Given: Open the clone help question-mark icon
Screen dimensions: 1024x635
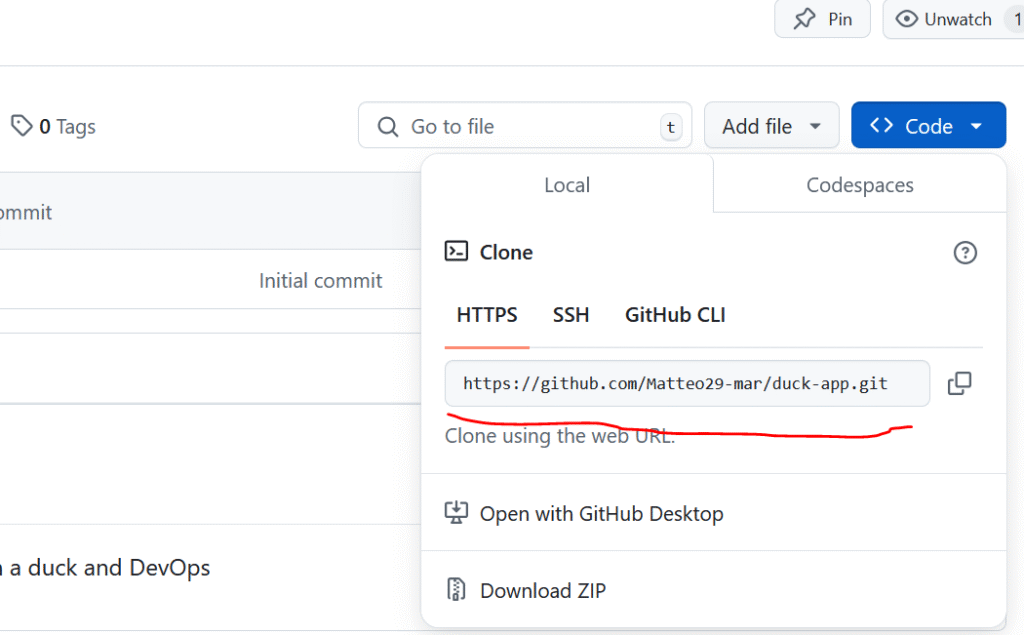Looking at the screenshot, I should 965,253.
